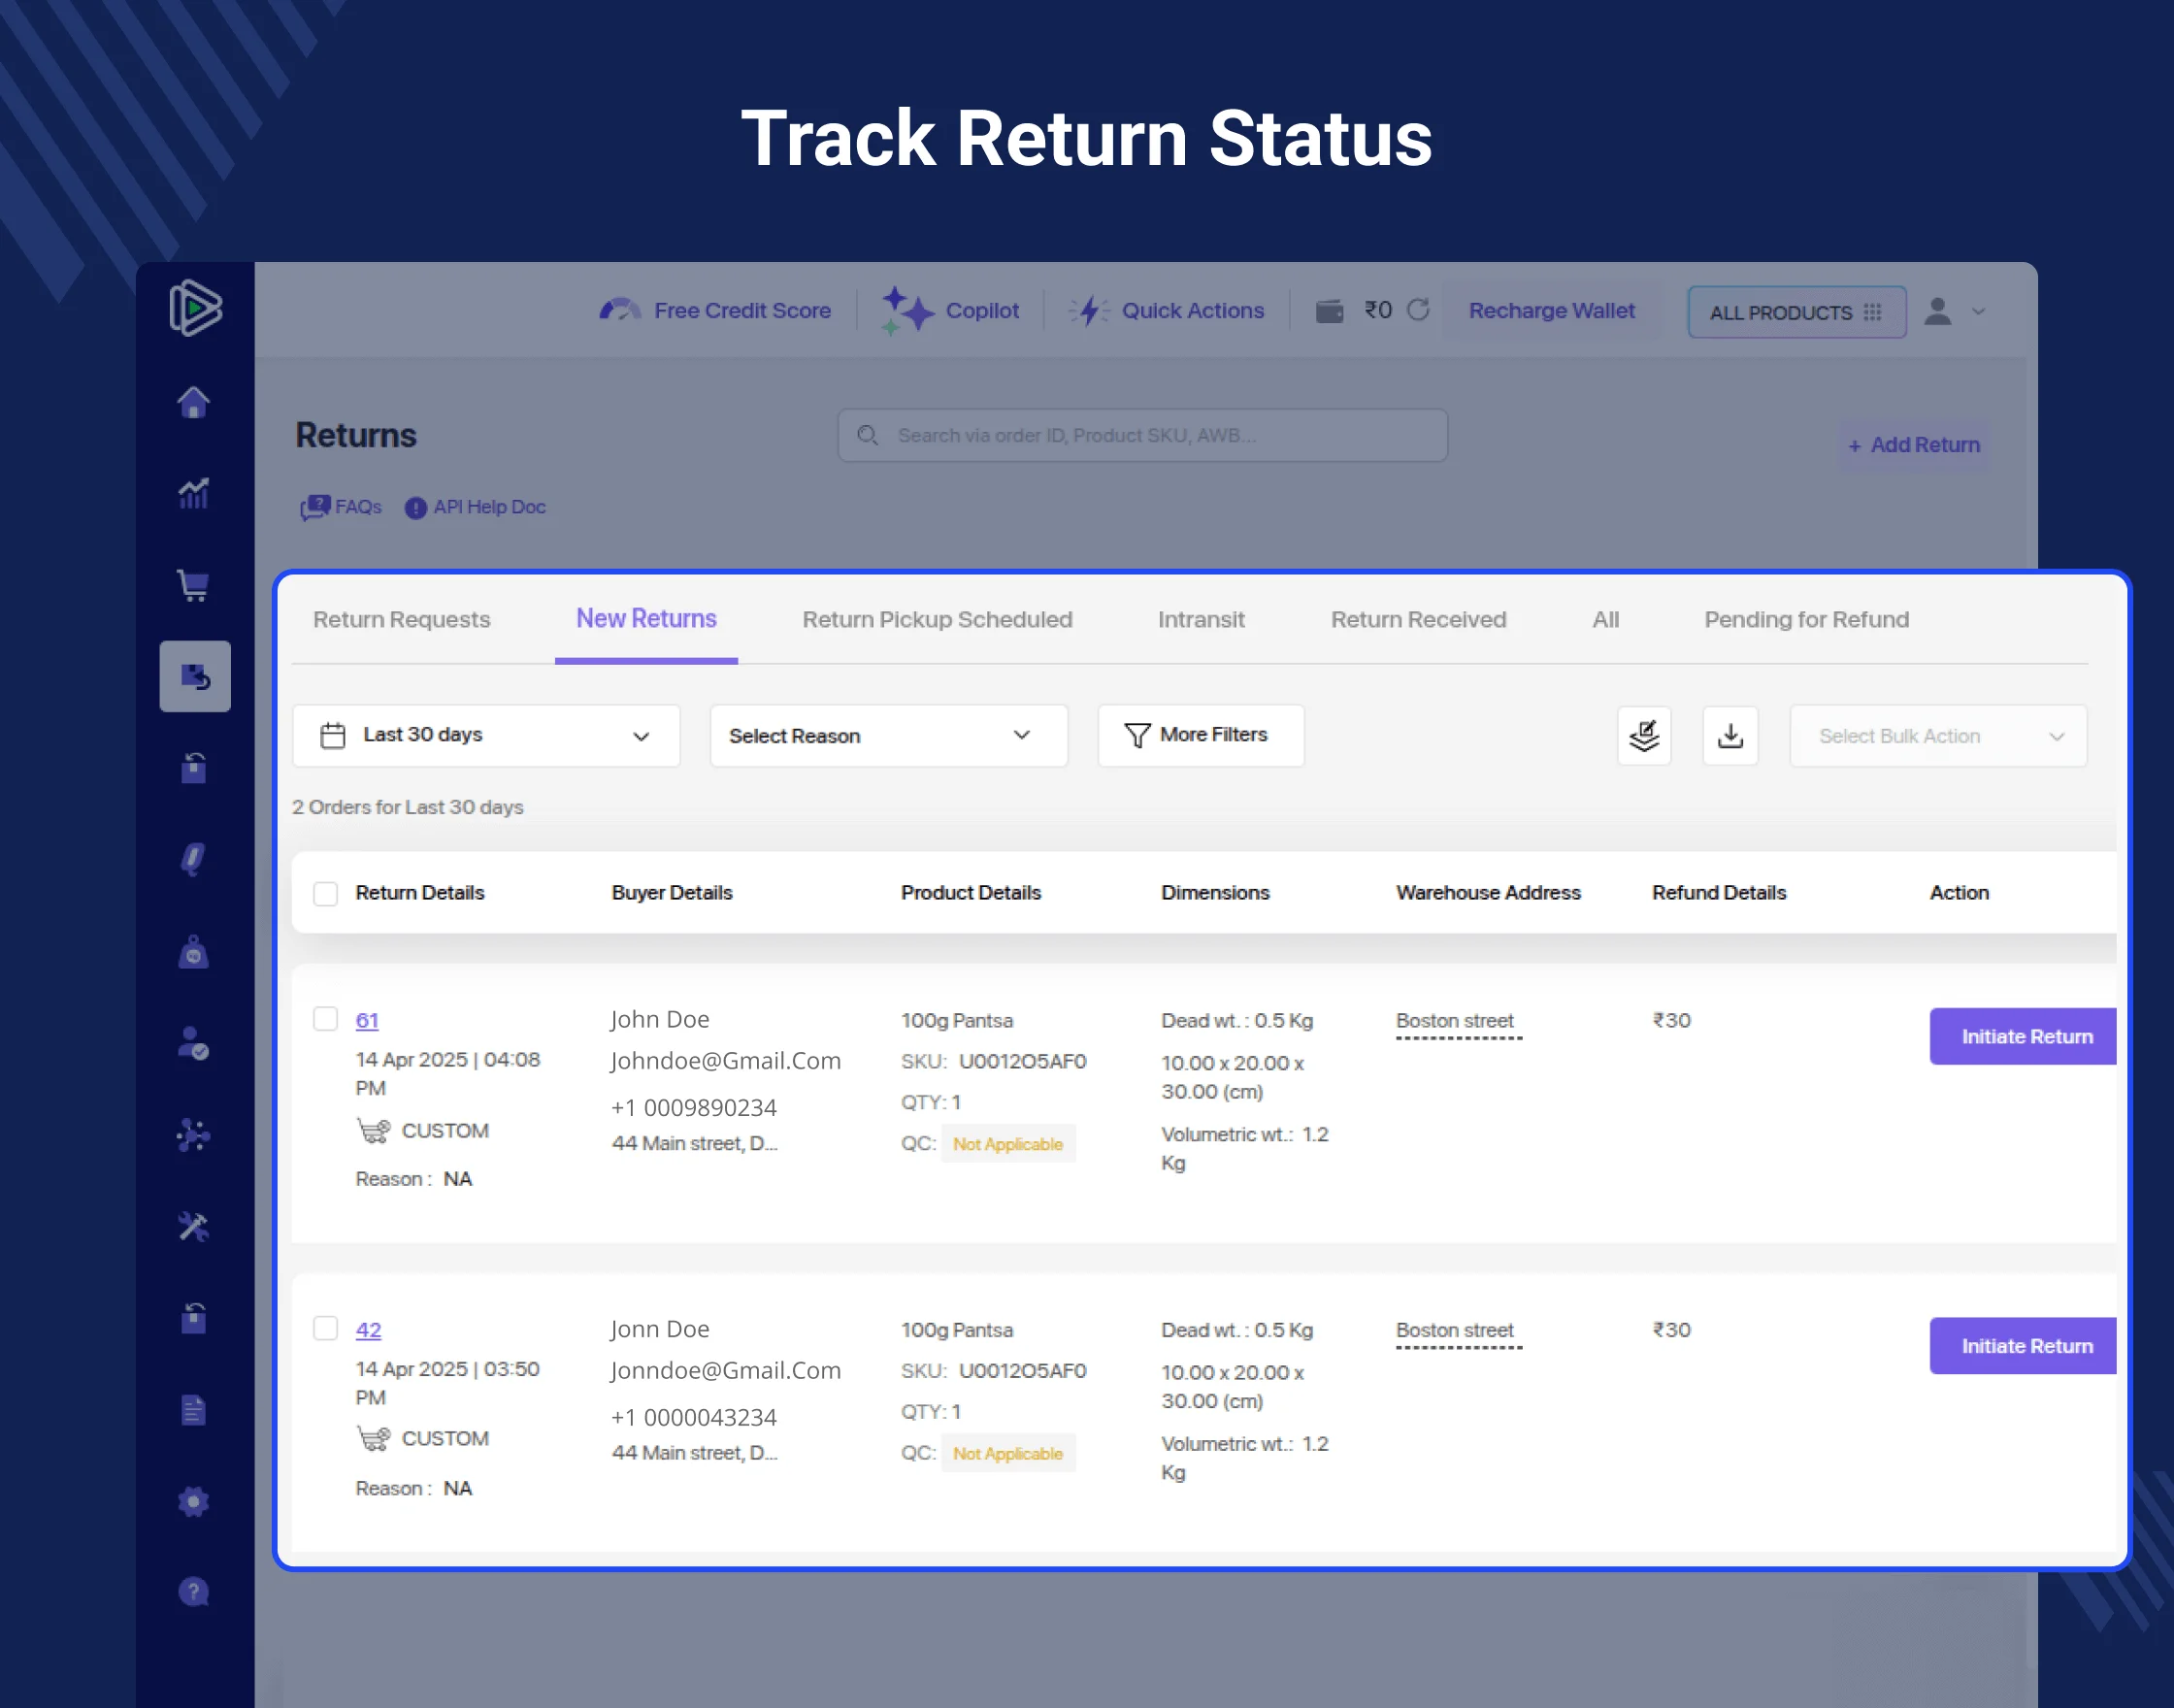Check the box for return 61
Viewport: 2174px width, 1708px height.
326,1019
